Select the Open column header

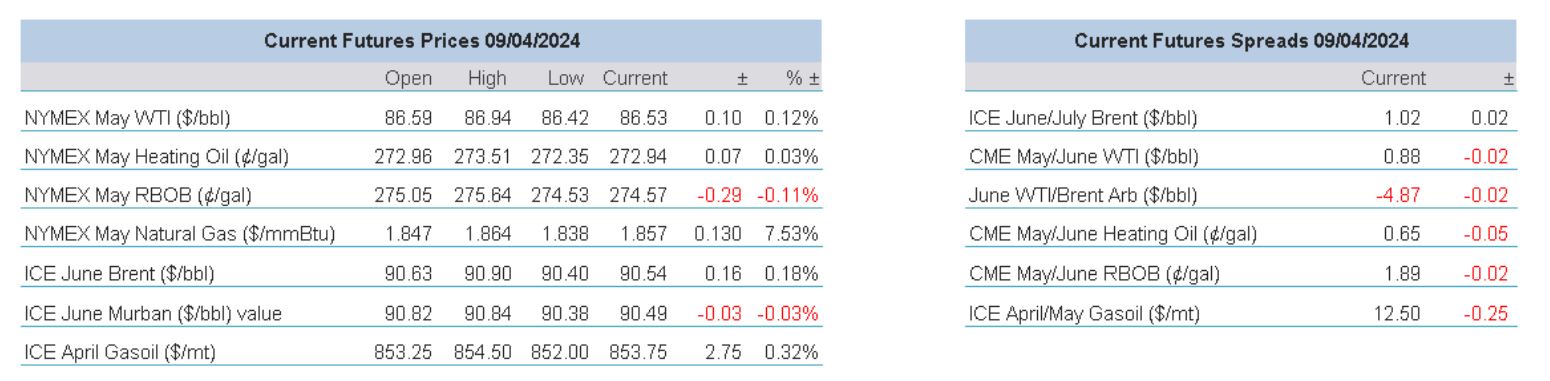pyautogui.click(x=408, y=78)
